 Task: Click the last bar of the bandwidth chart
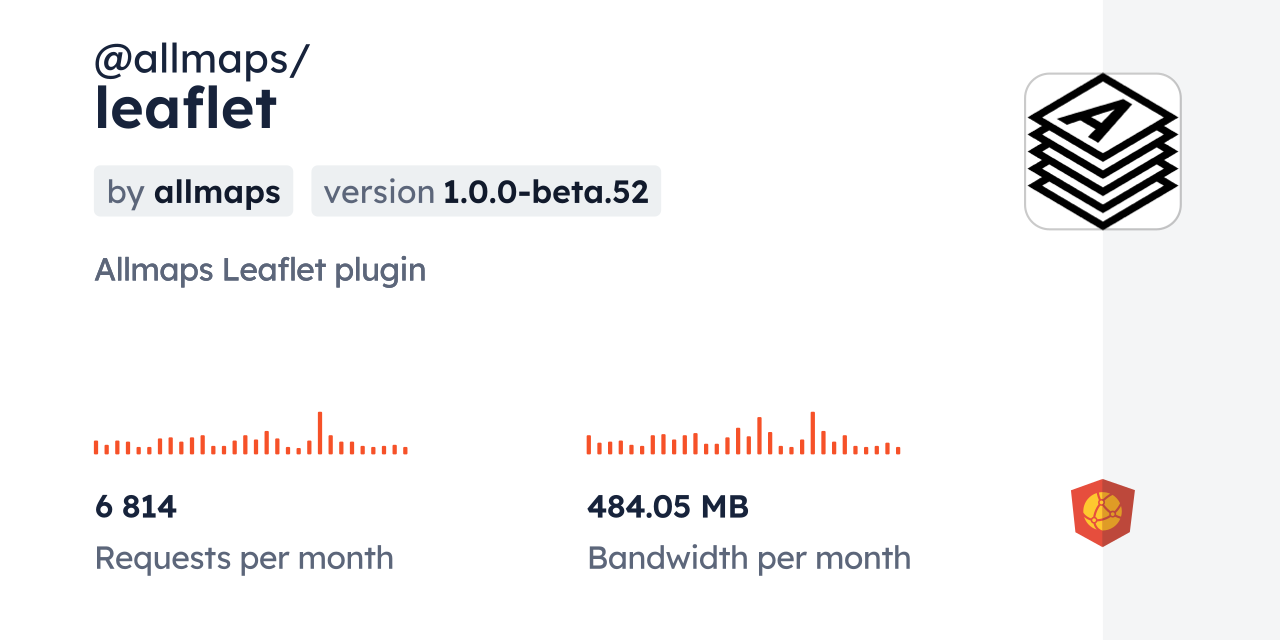[898, 450]
